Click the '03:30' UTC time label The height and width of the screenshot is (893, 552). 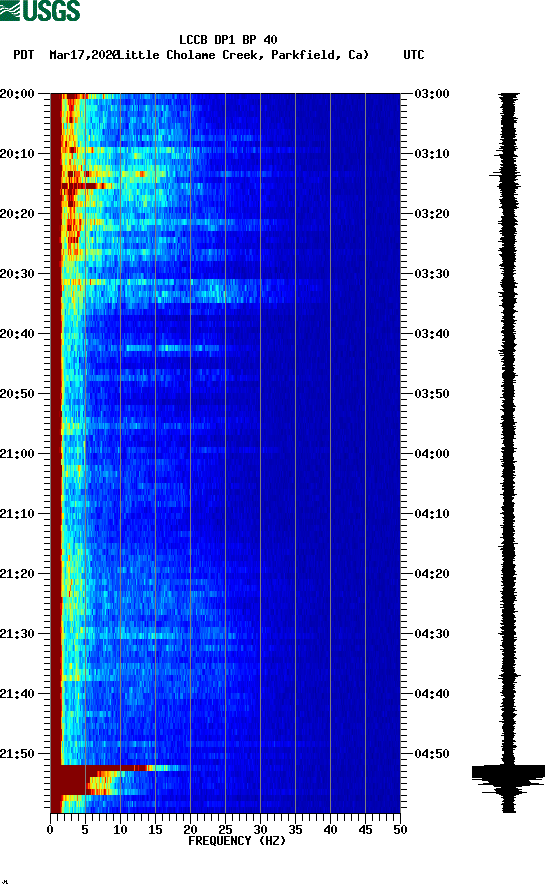[x=432, y=273]
